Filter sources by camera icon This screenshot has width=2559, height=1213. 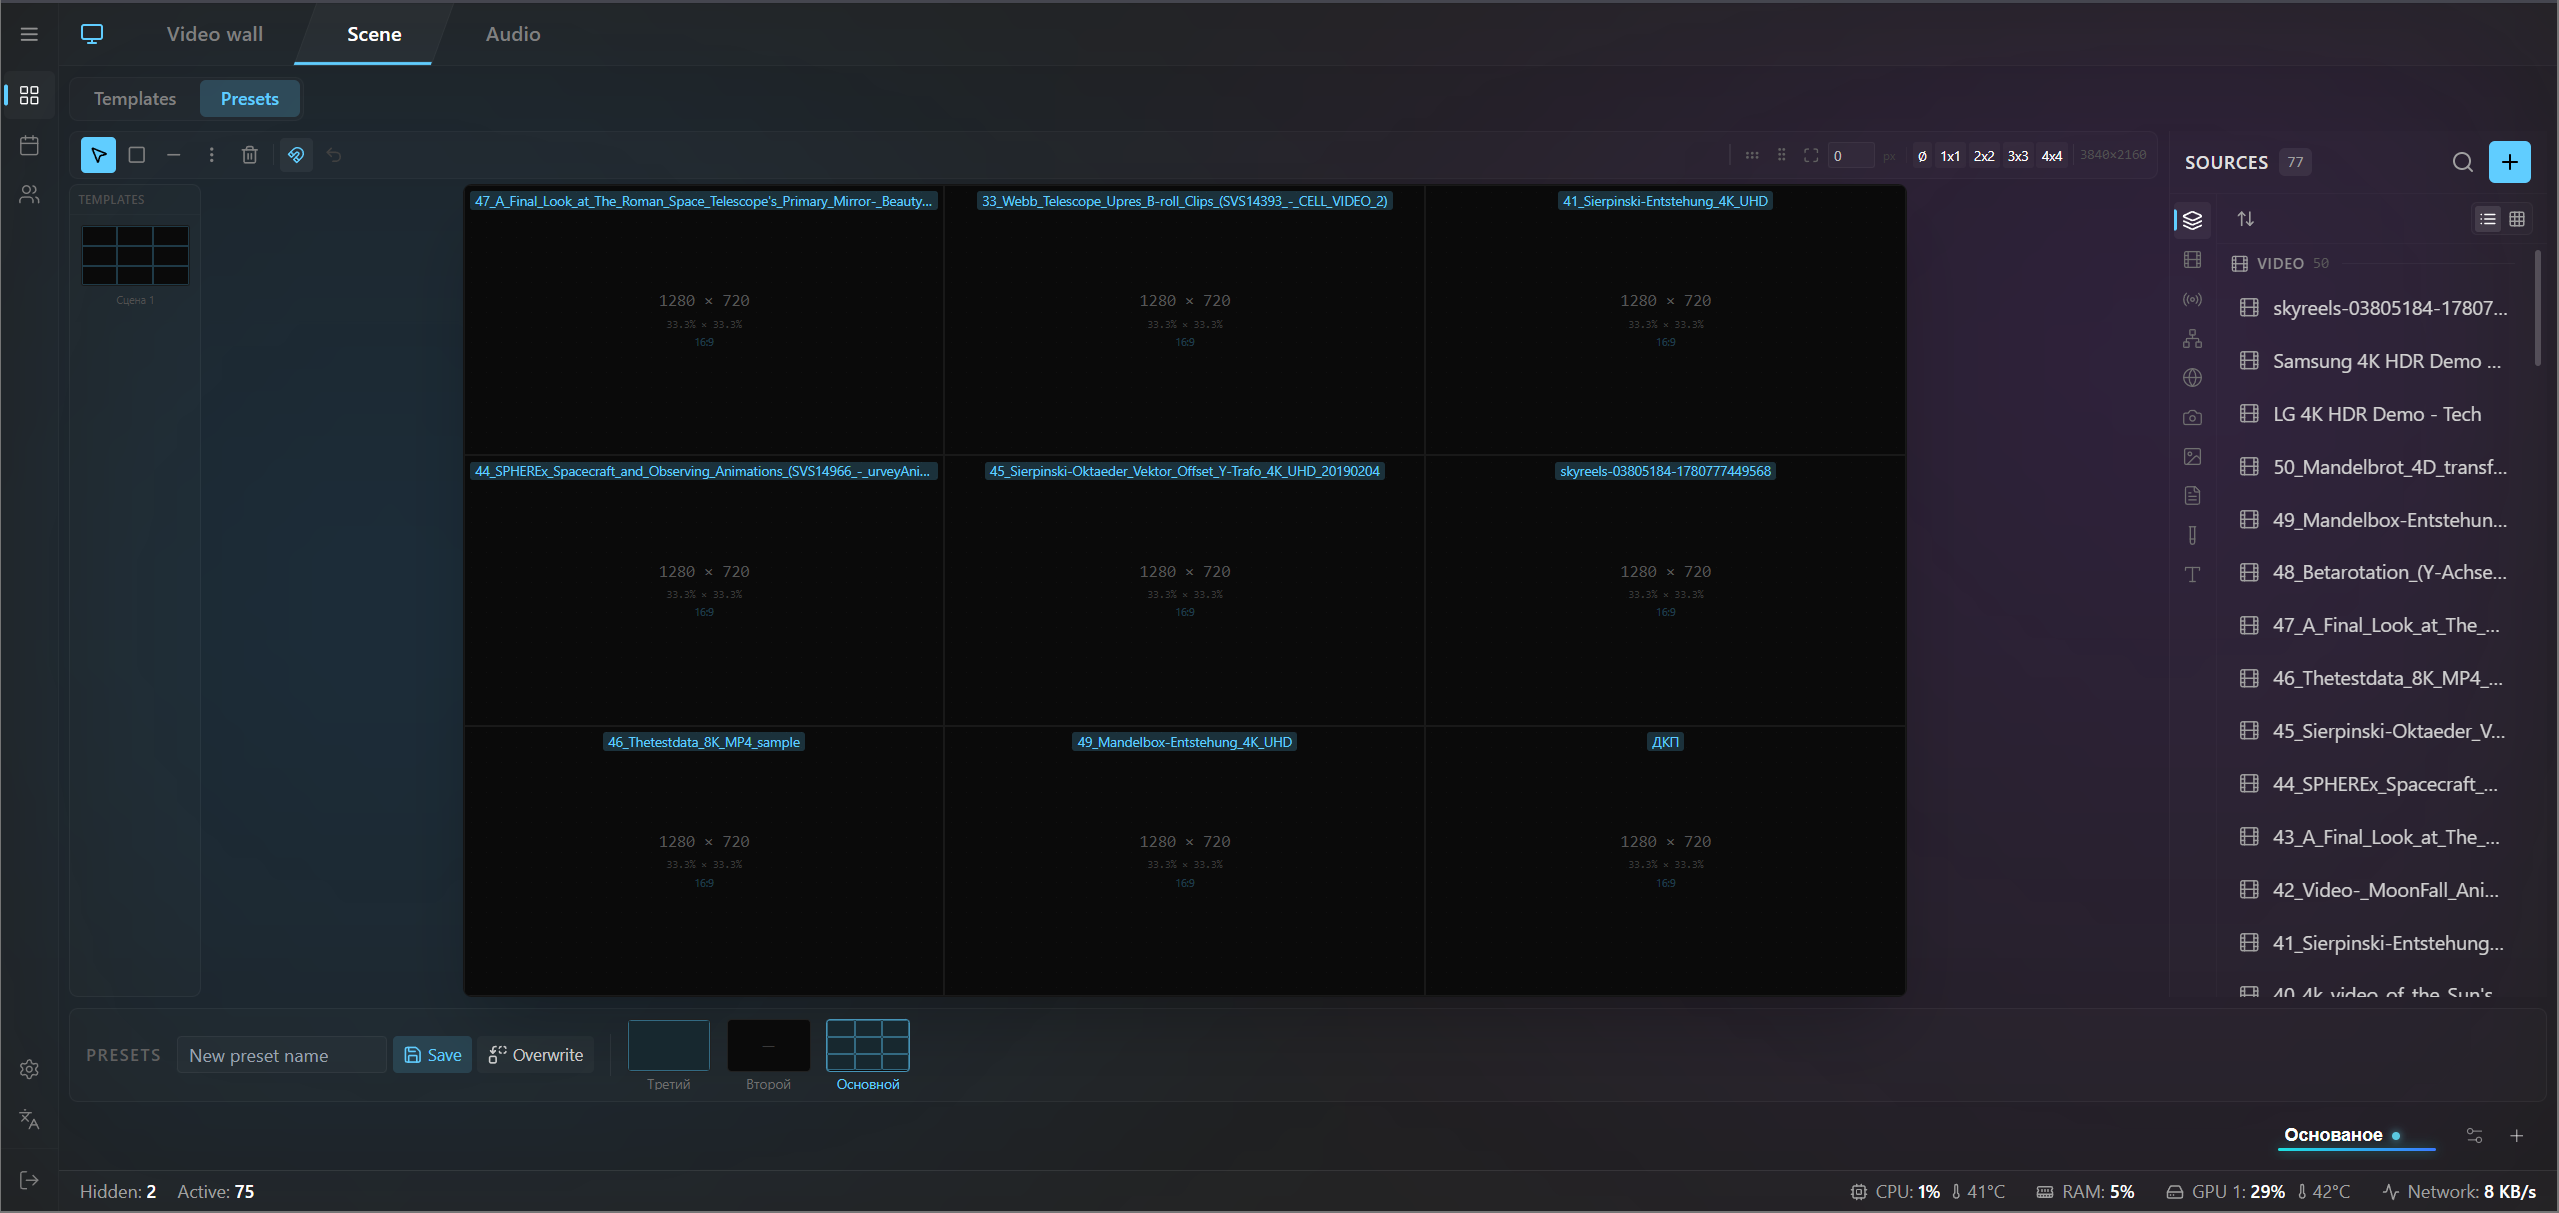[x=2193, y=417]
